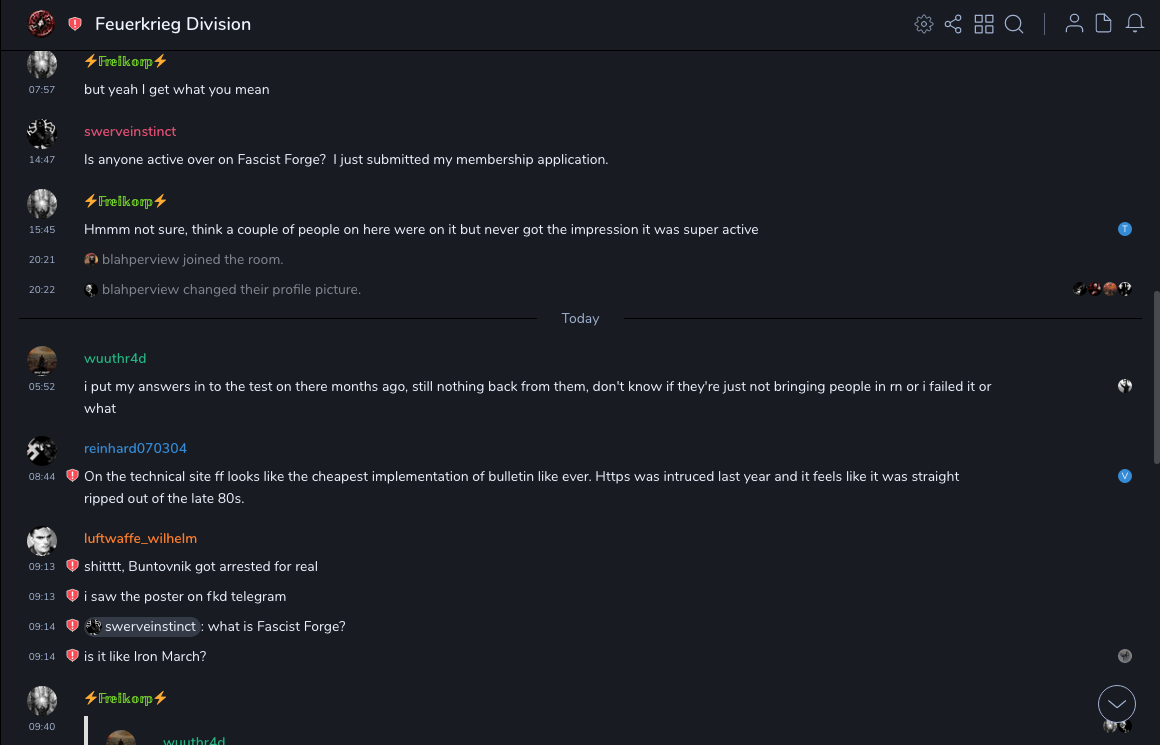The width and height of the screenshot is (1160, 745).
Task: Click shield warning on 08:44 message
Action: click(72, 476)
